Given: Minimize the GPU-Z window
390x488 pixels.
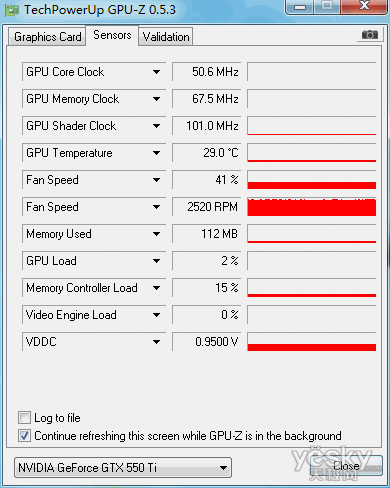Looking at the screenshot, I should click(x=300, y=7).
